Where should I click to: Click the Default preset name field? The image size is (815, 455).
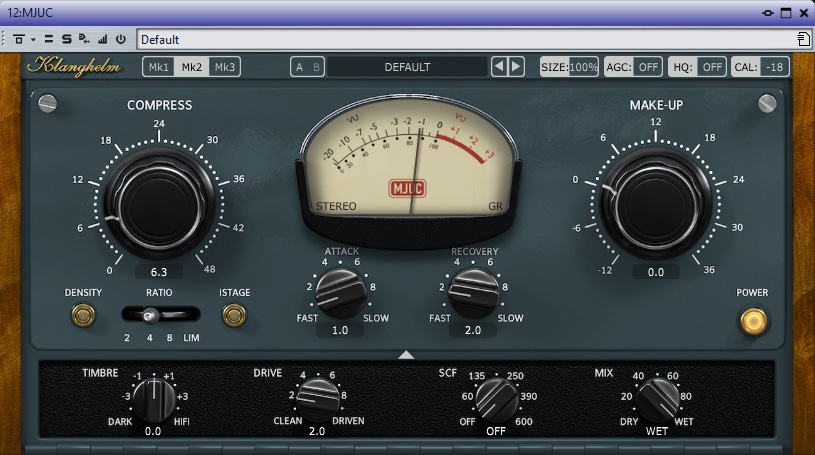[466, 40]
